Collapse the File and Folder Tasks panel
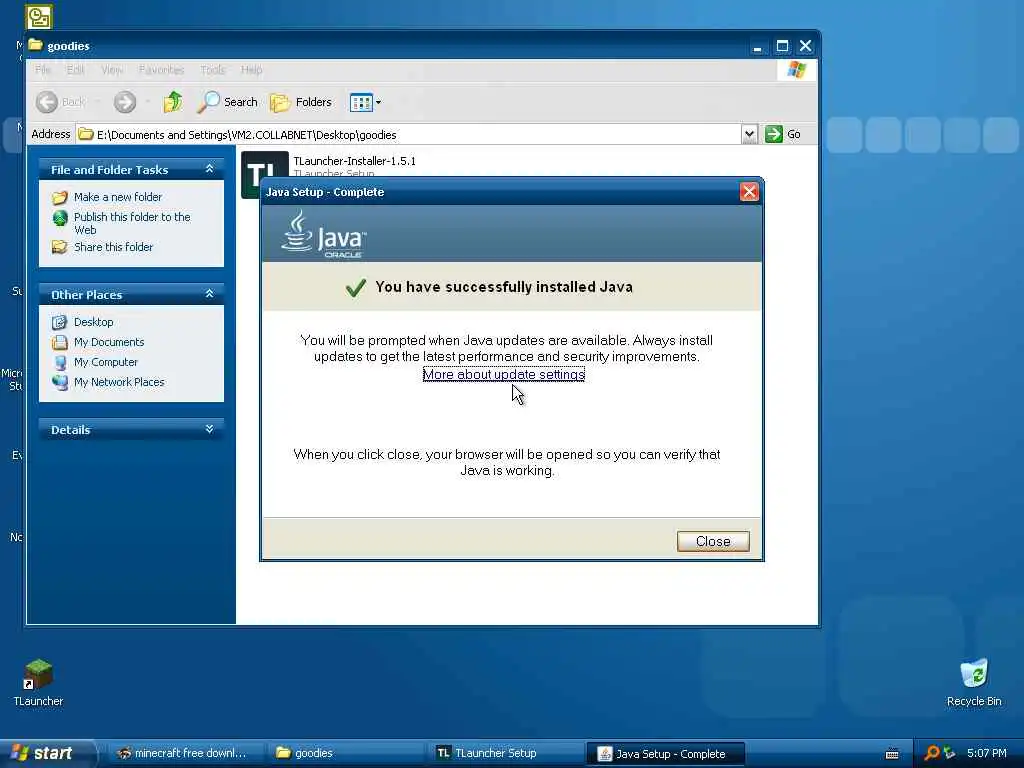 [x=209, y=169]
